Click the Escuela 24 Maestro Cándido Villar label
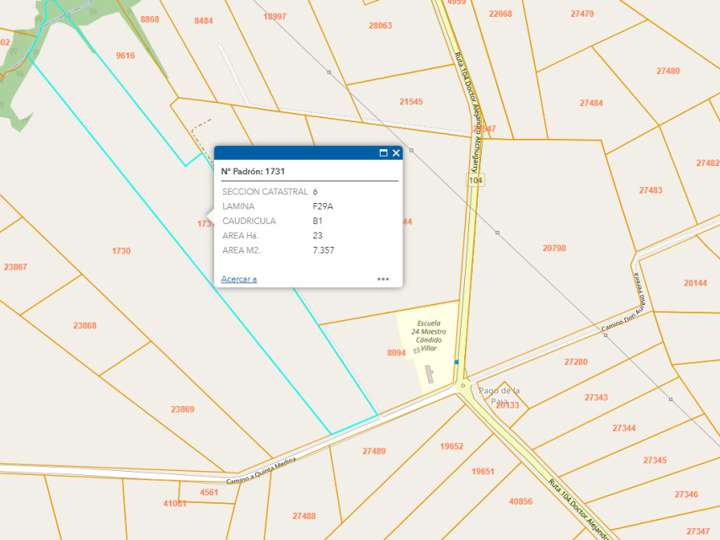This screenshot has height=540, width=720. (x=428, y=336)
